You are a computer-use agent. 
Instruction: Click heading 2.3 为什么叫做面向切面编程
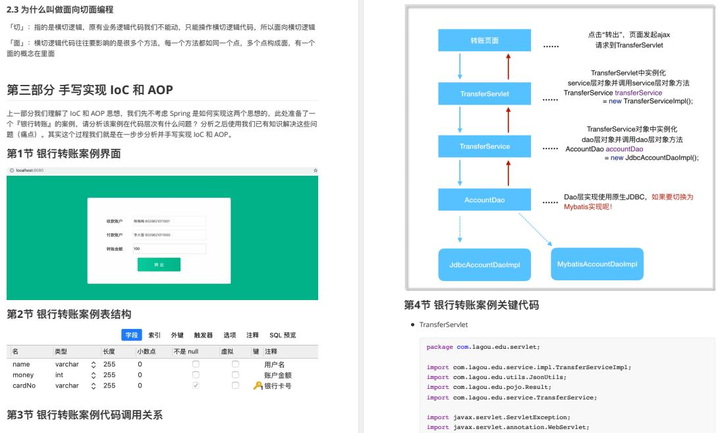(x=60, y=9)
